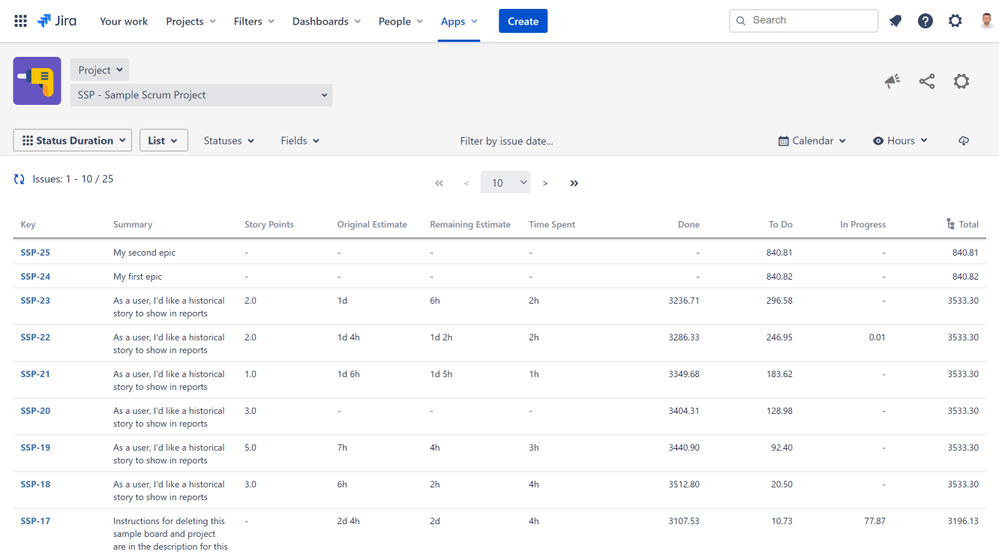Viewport: 999px width, 554px height.
Task: Click the Filter by issue date field
Action: click(x=507, y=141)
